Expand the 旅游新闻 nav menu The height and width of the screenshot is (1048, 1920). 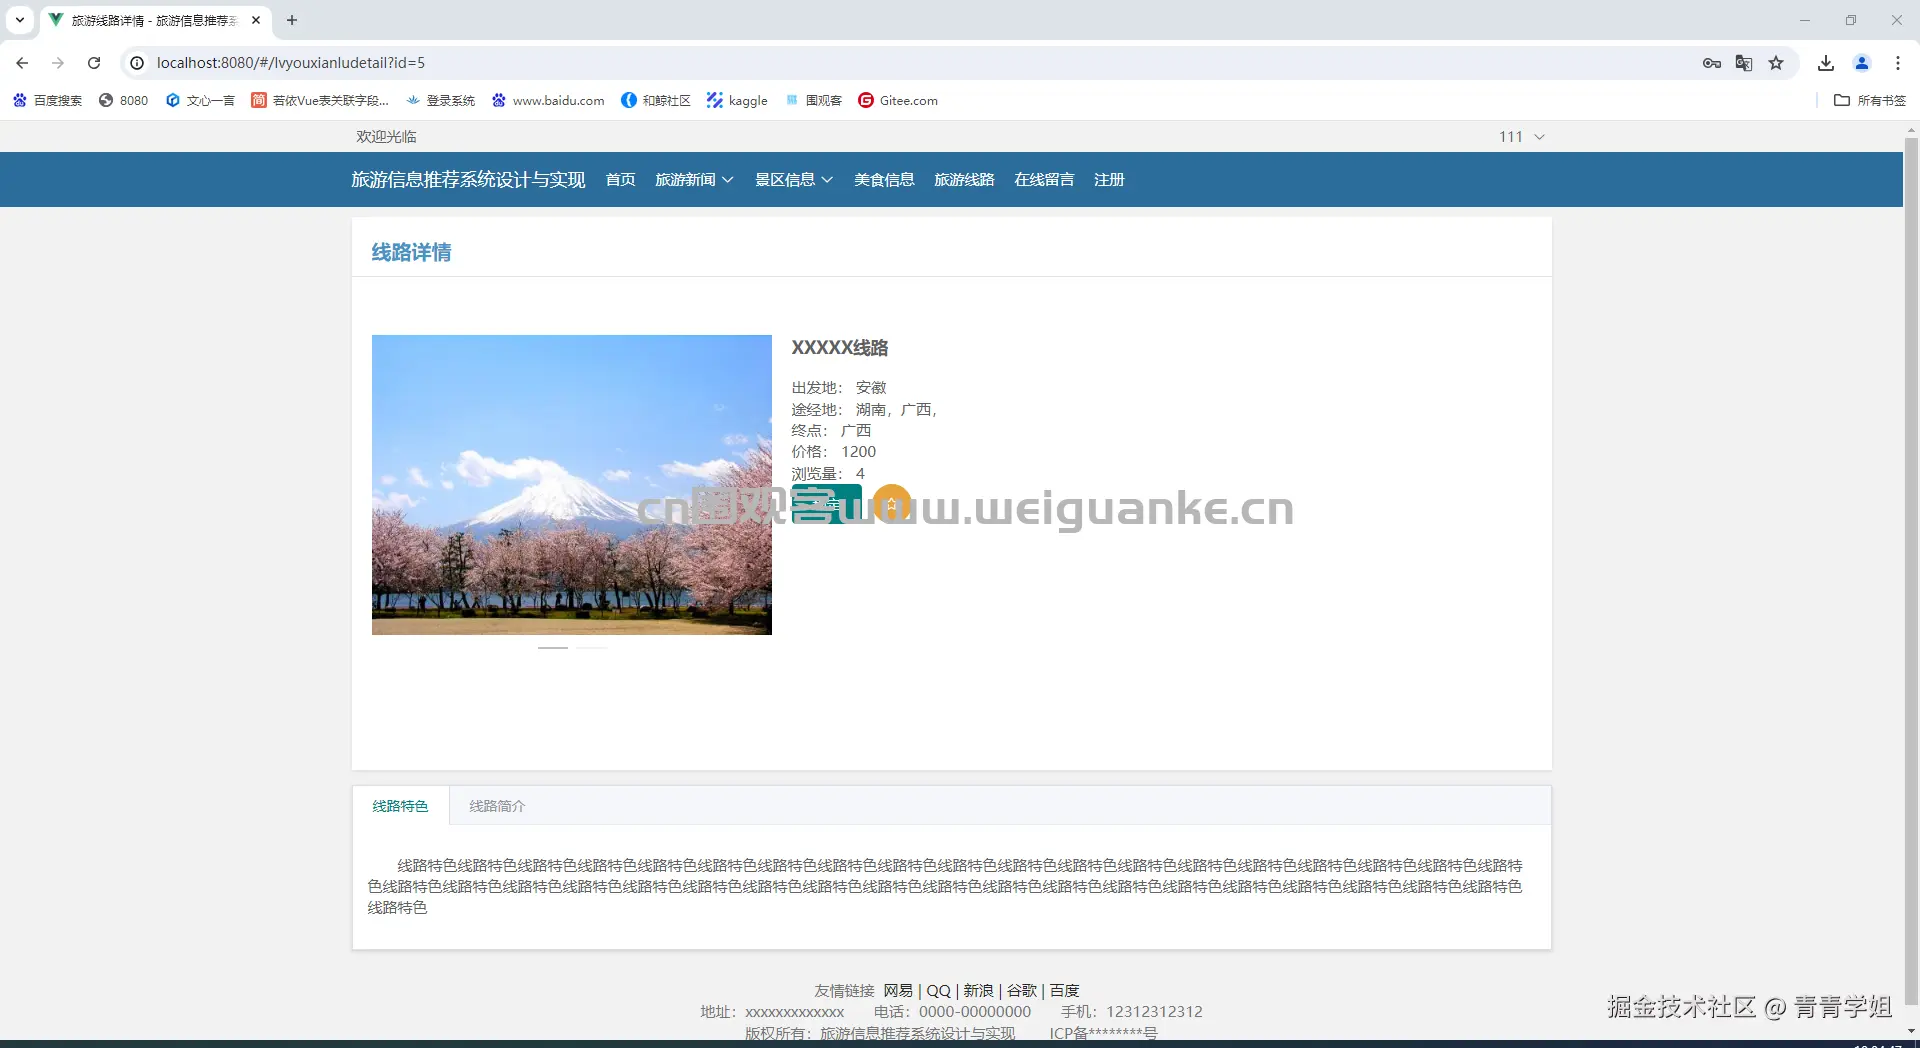click(x=694, y=180)
